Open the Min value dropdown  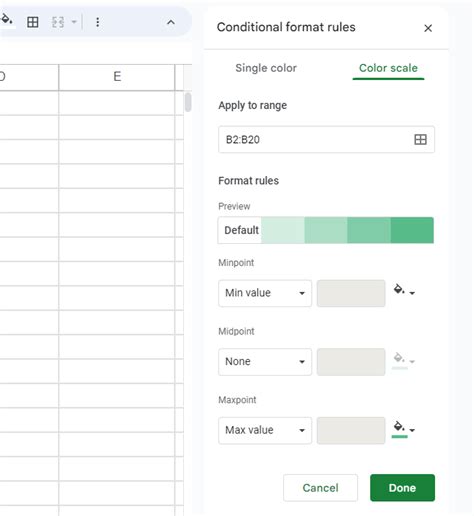pyautogui.click(x=265, y=293)
